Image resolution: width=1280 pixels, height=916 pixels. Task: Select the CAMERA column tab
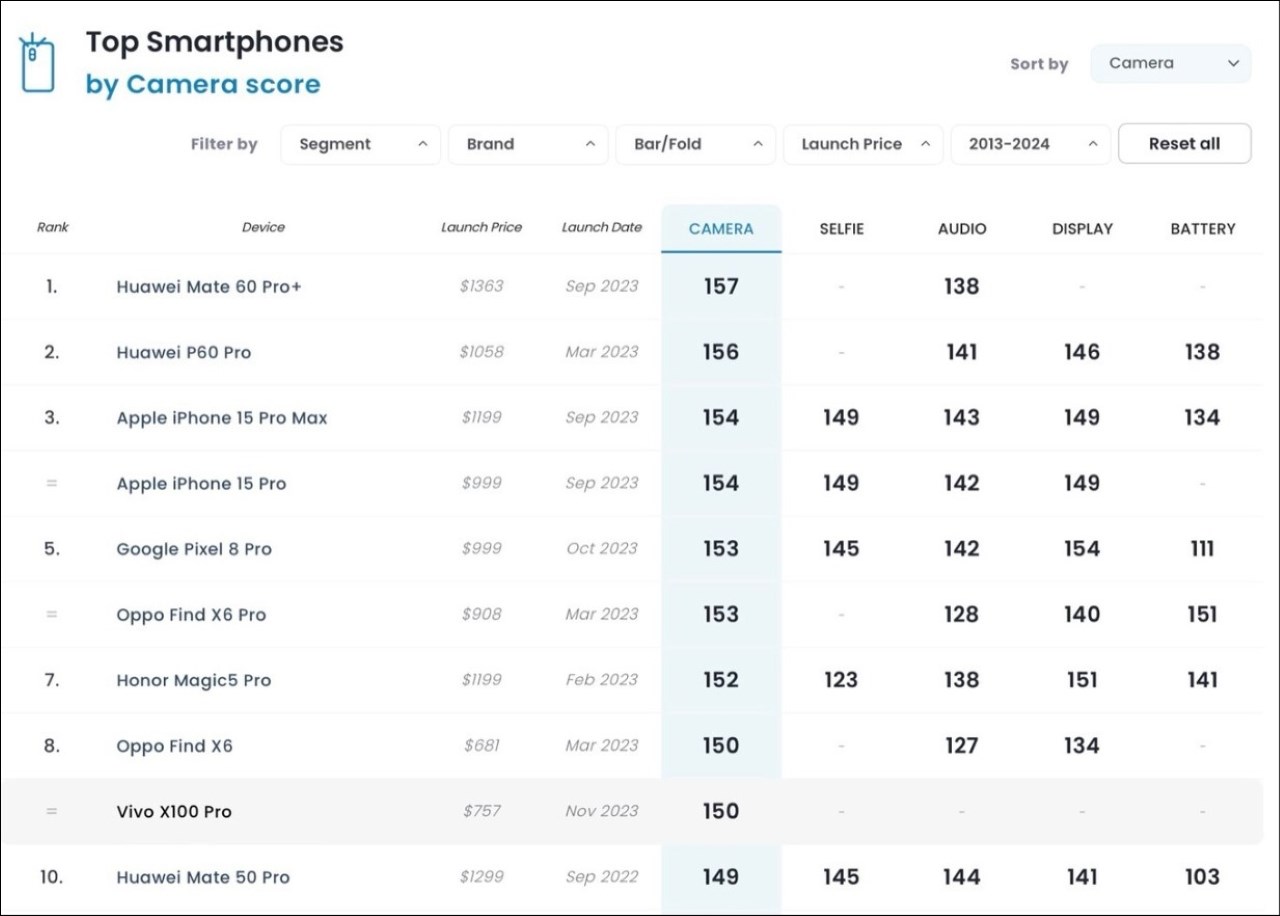coord(721,229)
